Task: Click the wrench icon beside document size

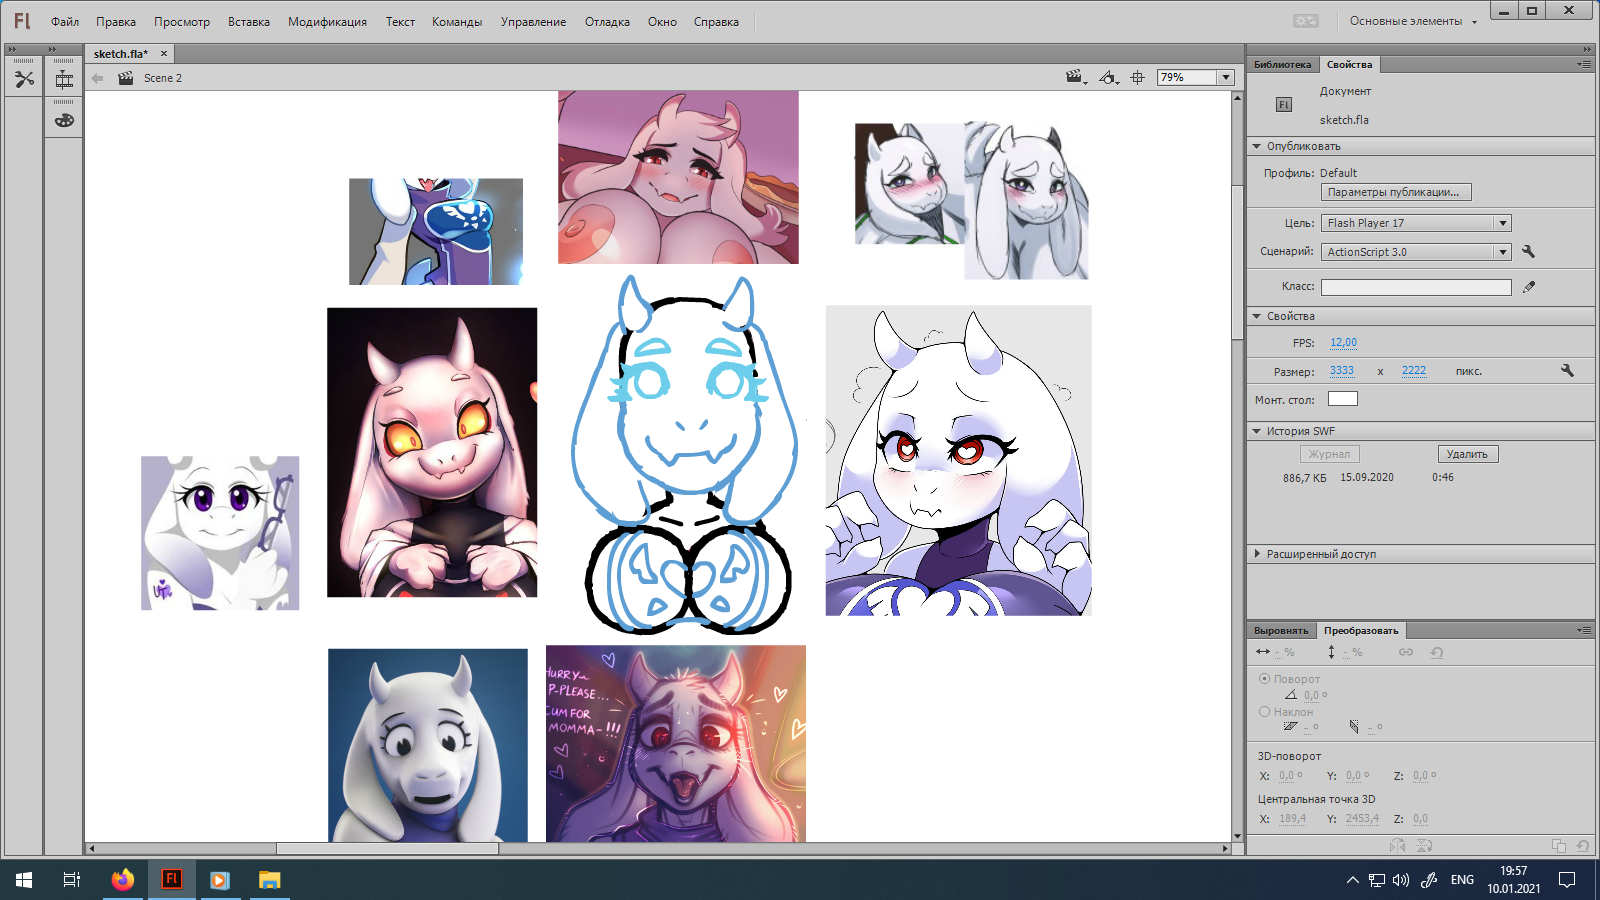Action: pyautogui.click(x=1567, y=370)
